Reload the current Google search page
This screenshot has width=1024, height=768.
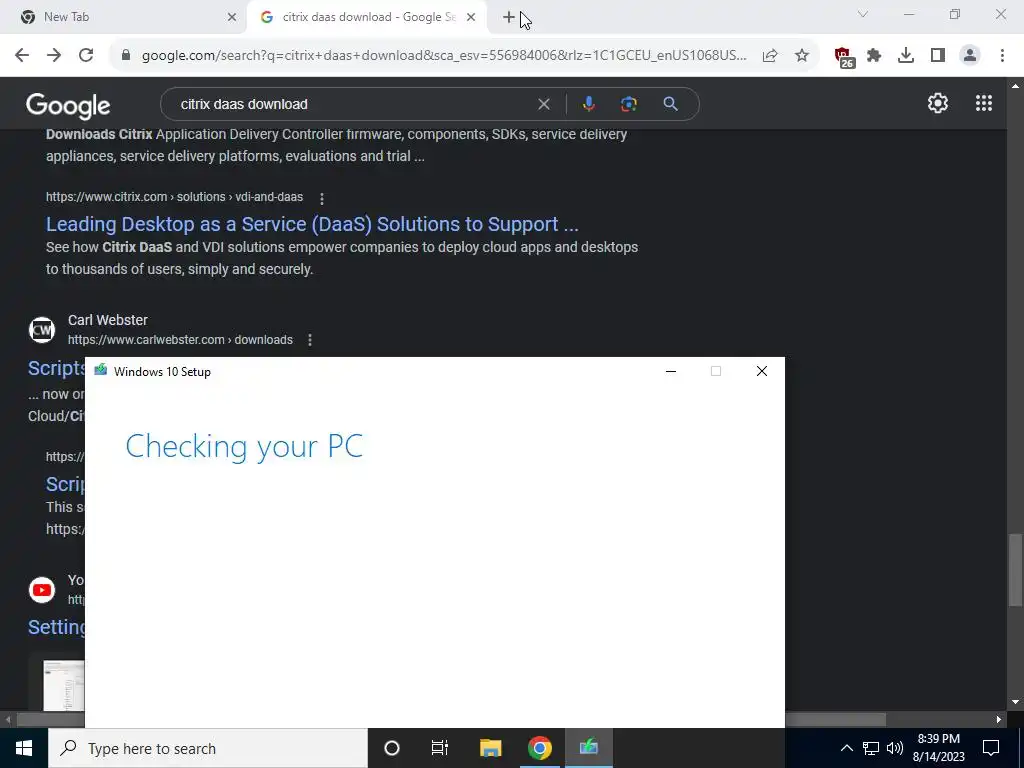86,56
